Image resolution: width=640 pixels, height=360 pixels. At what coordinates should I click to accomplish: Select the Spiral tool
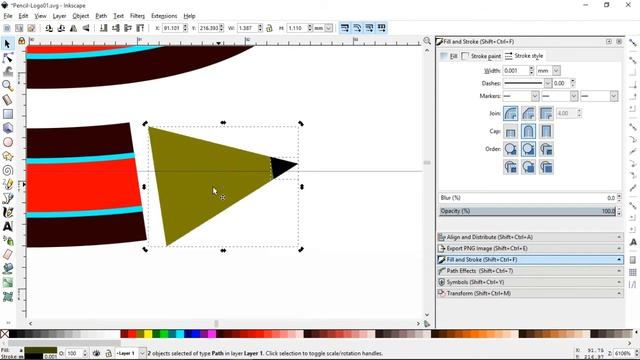point(7,170)
